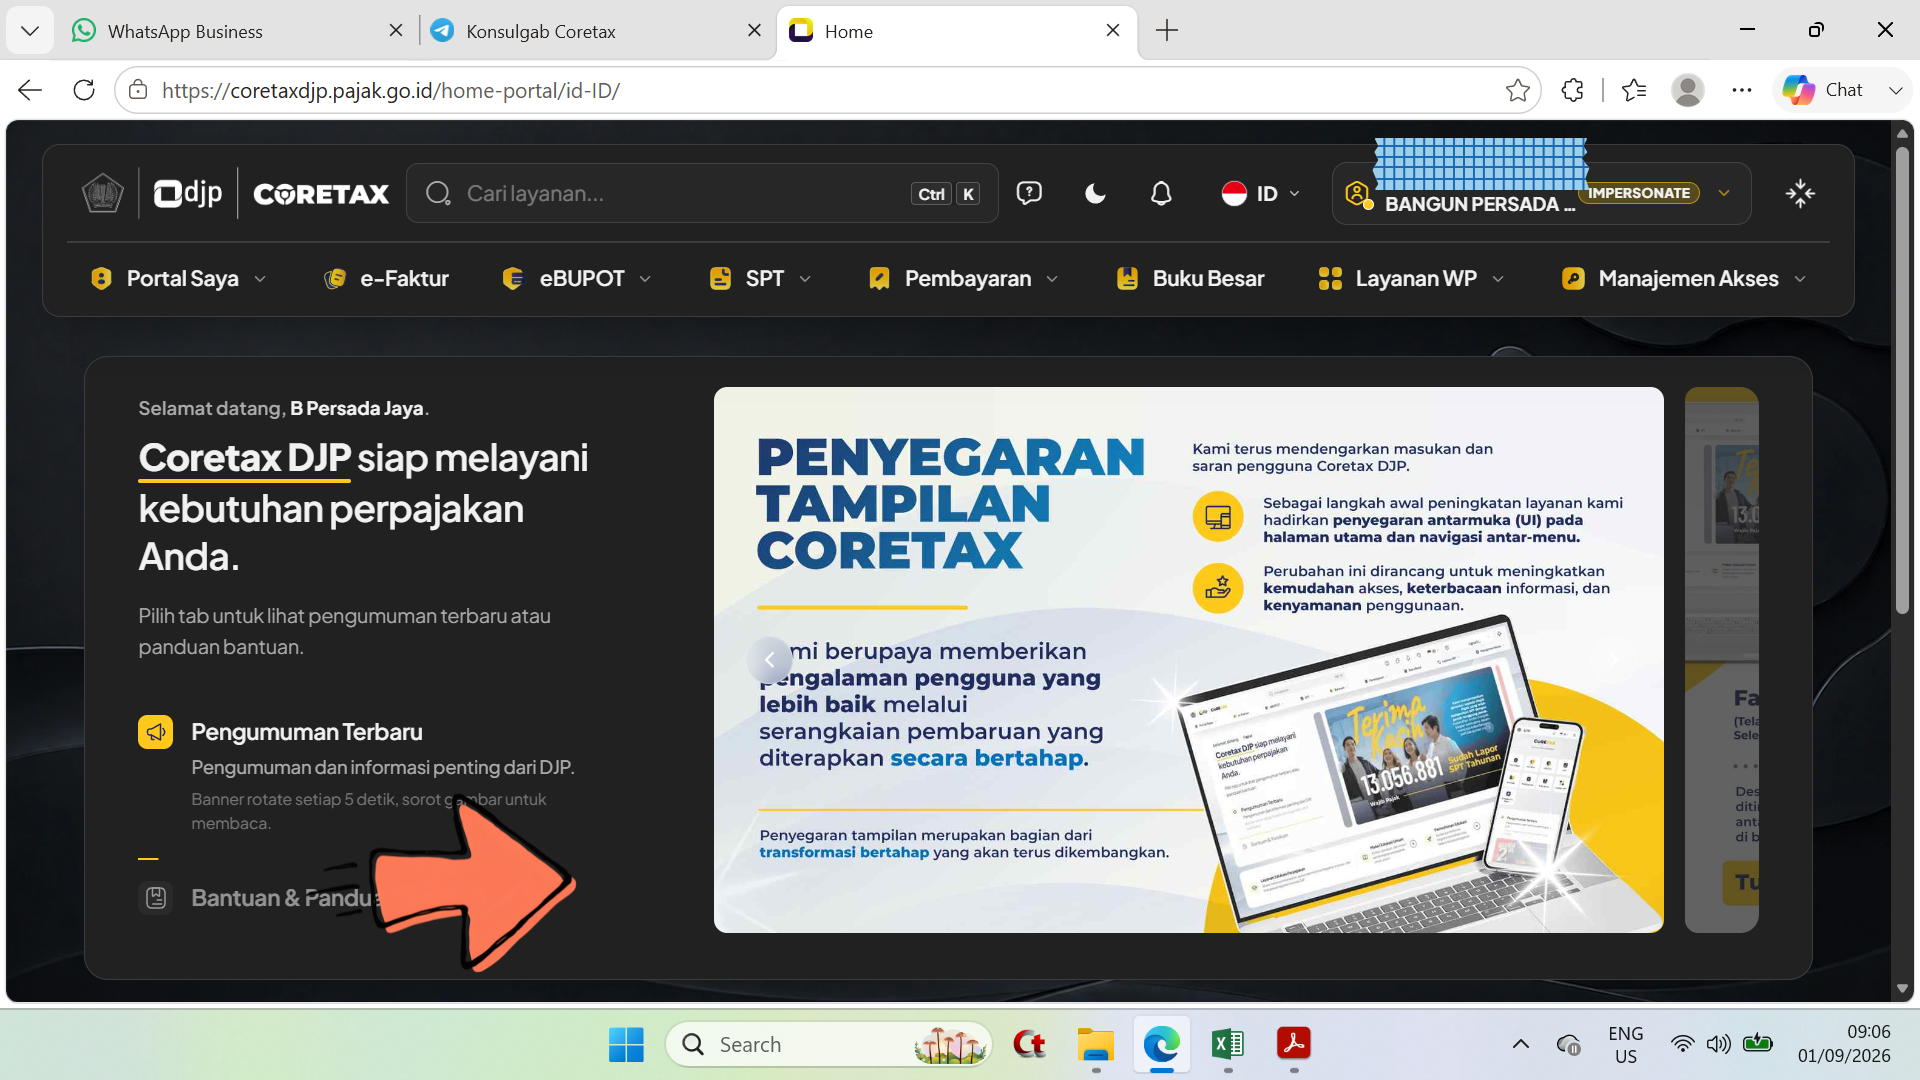Open the Pembayaran dropdown
Viewport: 1920px width, 1080px height.
[x=964, y=279]
